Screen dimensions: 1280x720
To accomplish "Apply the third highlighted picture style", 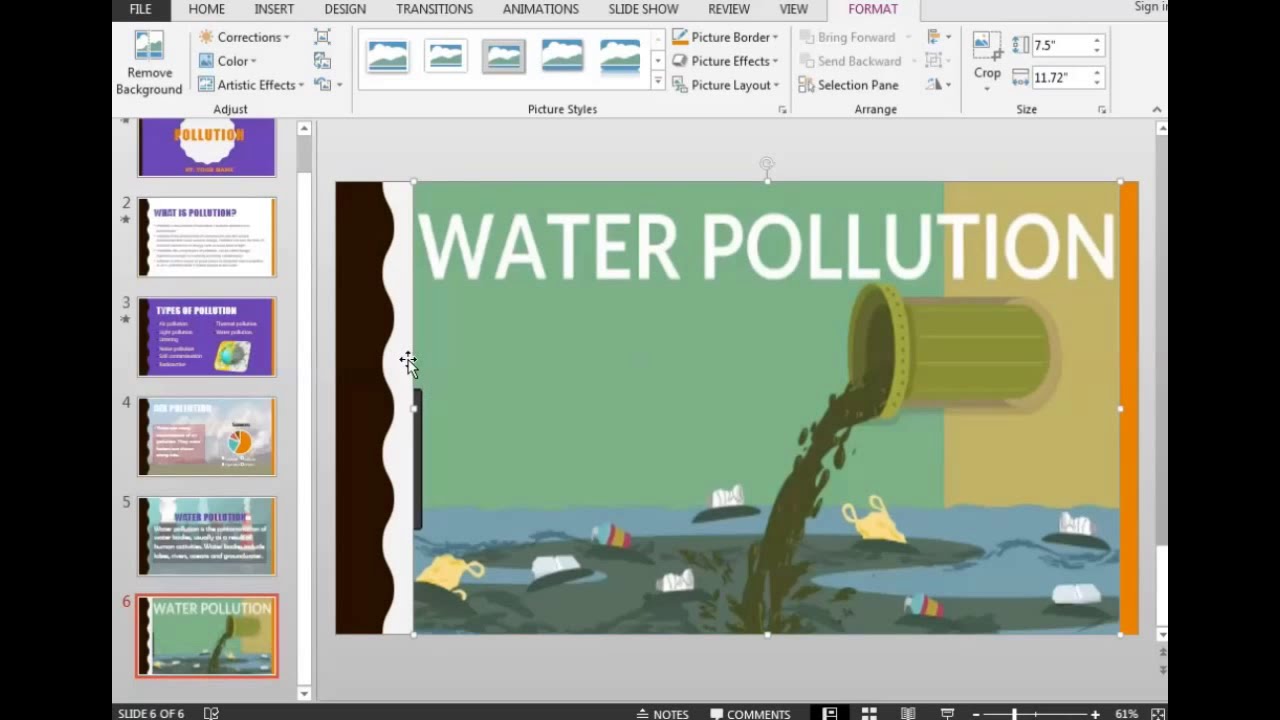I will click(504, 56).
